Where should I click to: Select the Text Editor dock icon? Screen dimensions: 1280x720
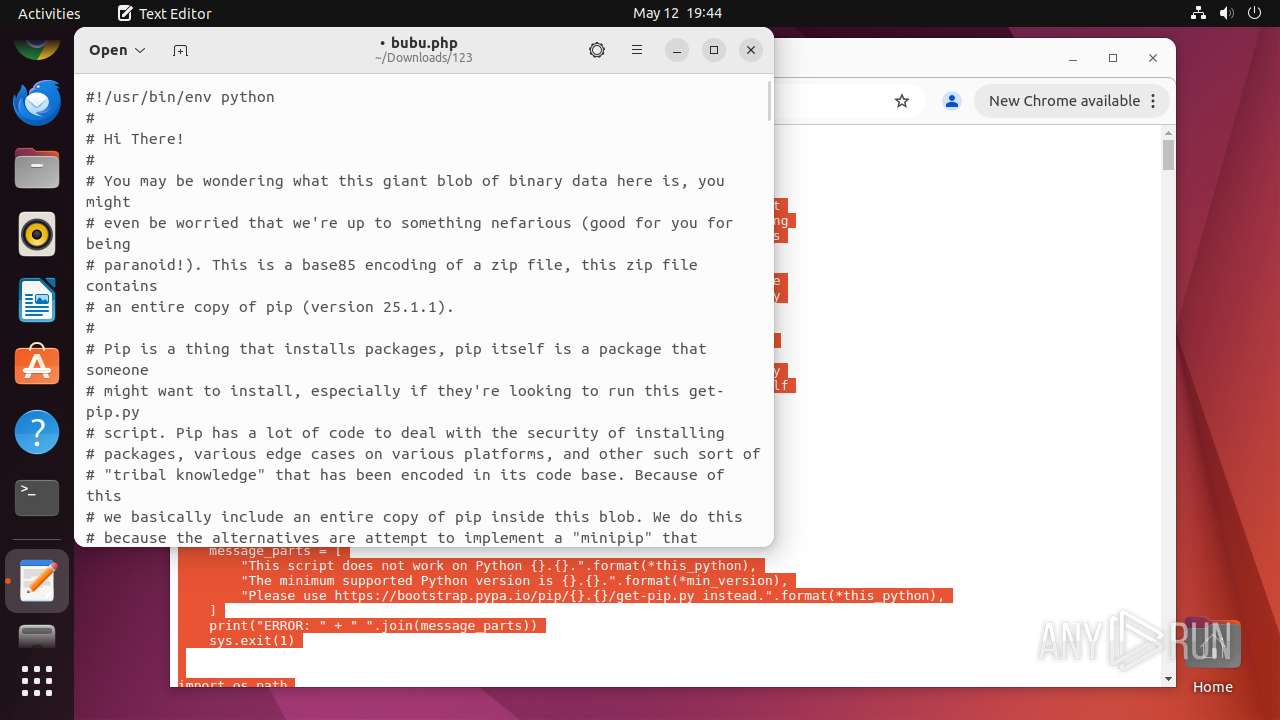pyautogui.click(x=37, y=581)
